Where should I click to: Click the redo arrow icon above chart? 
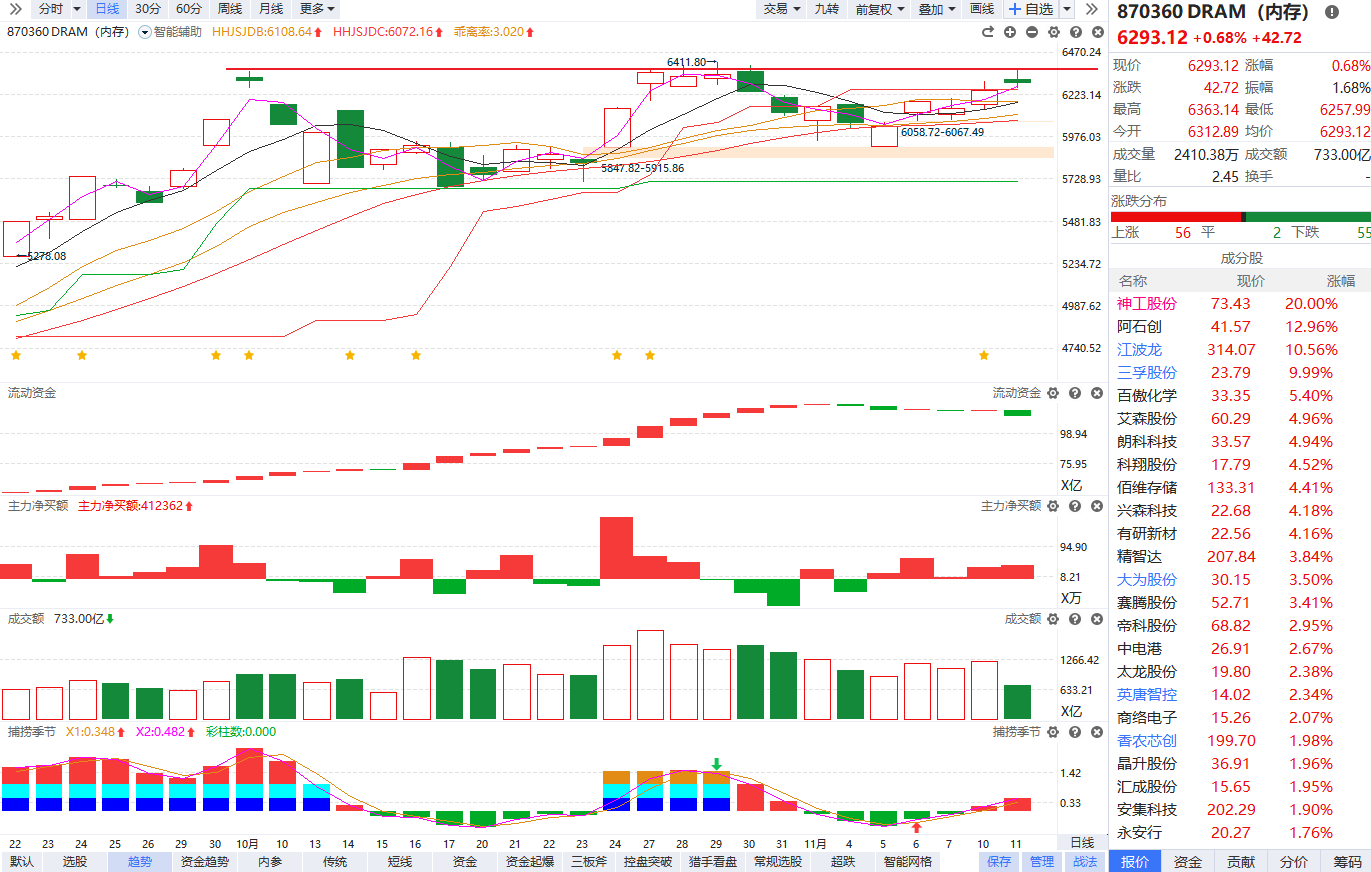tap(987, 32)
